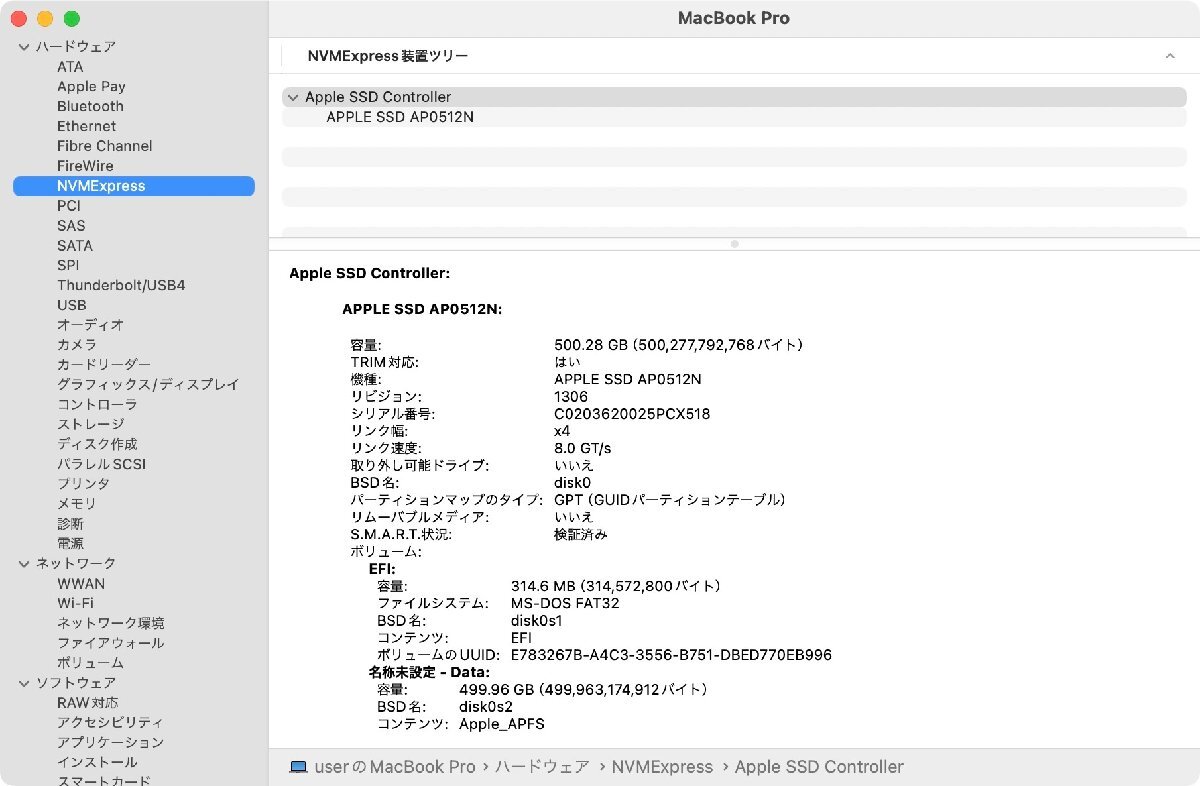Select SATA in the sidebar

pos(75,246)
